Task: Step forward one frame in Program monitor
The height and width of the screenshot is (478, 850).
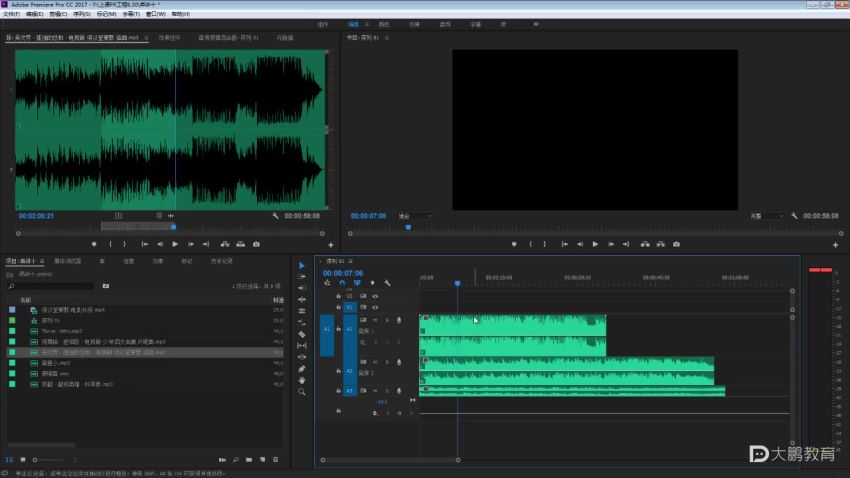Action: 611,244
